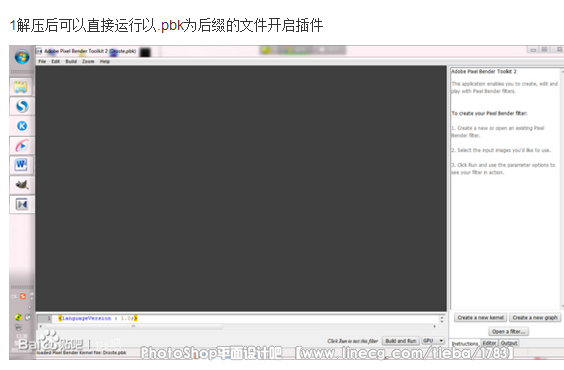Switch to the Output tab

509,343
